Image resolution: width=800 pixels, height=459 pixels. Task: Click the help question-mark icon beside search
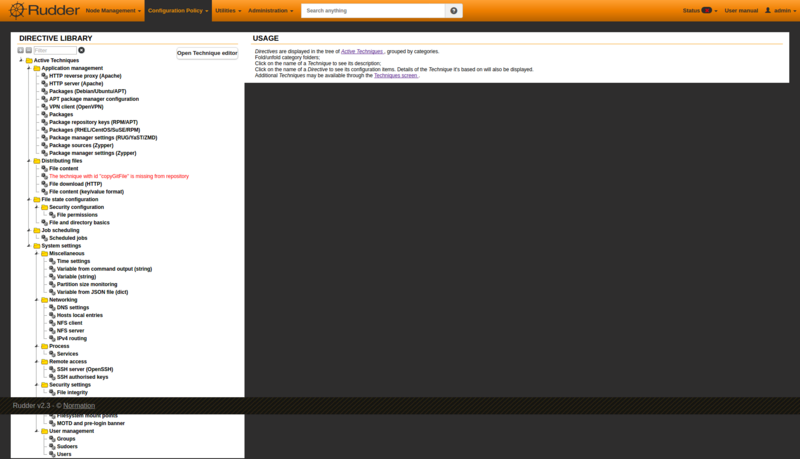click(x=454, y=11)
